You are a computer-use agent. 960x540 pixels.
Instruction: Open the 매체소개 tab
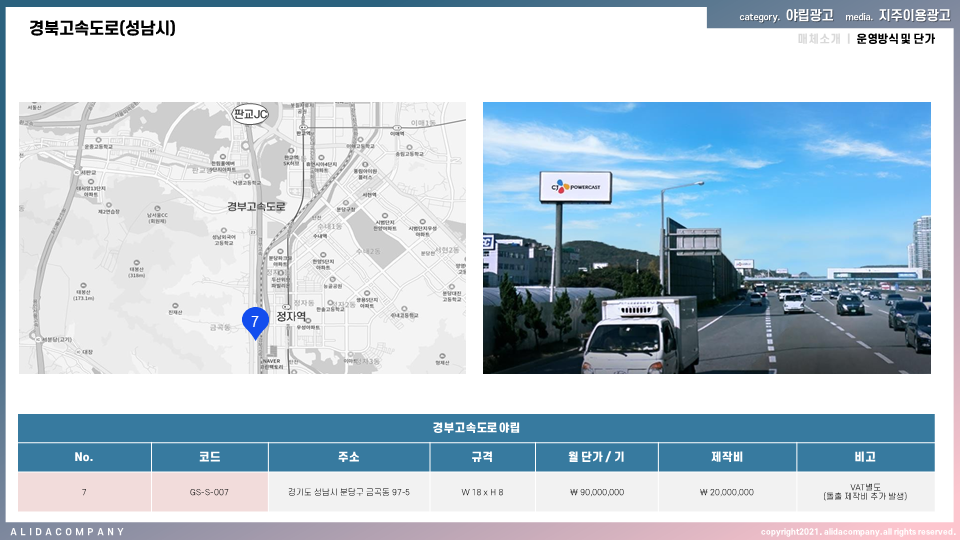point(818,39)
